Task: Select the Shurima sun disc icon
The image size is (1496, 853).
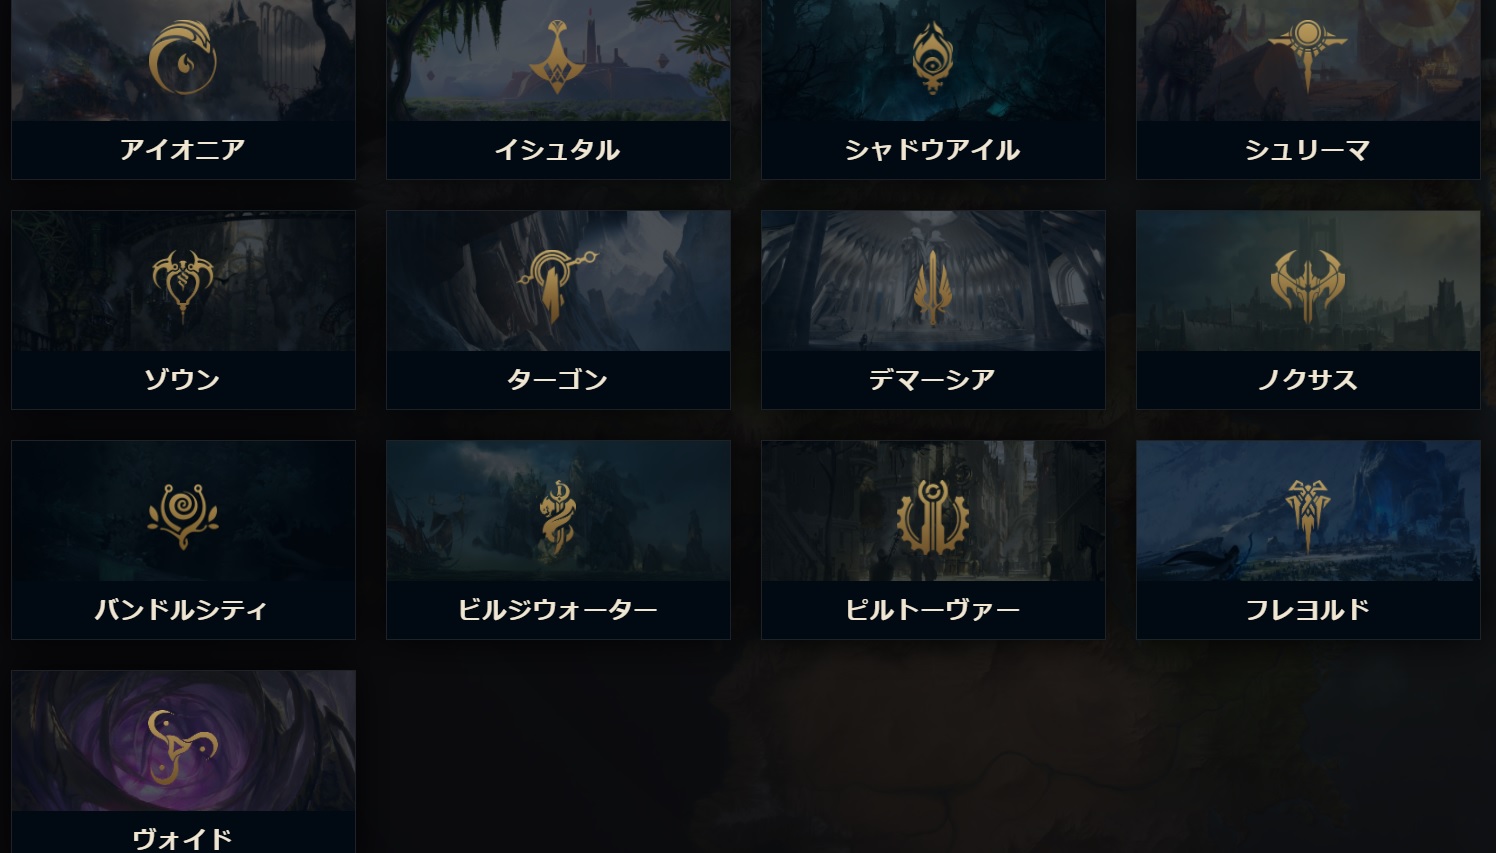Action: click(1308, 55)
